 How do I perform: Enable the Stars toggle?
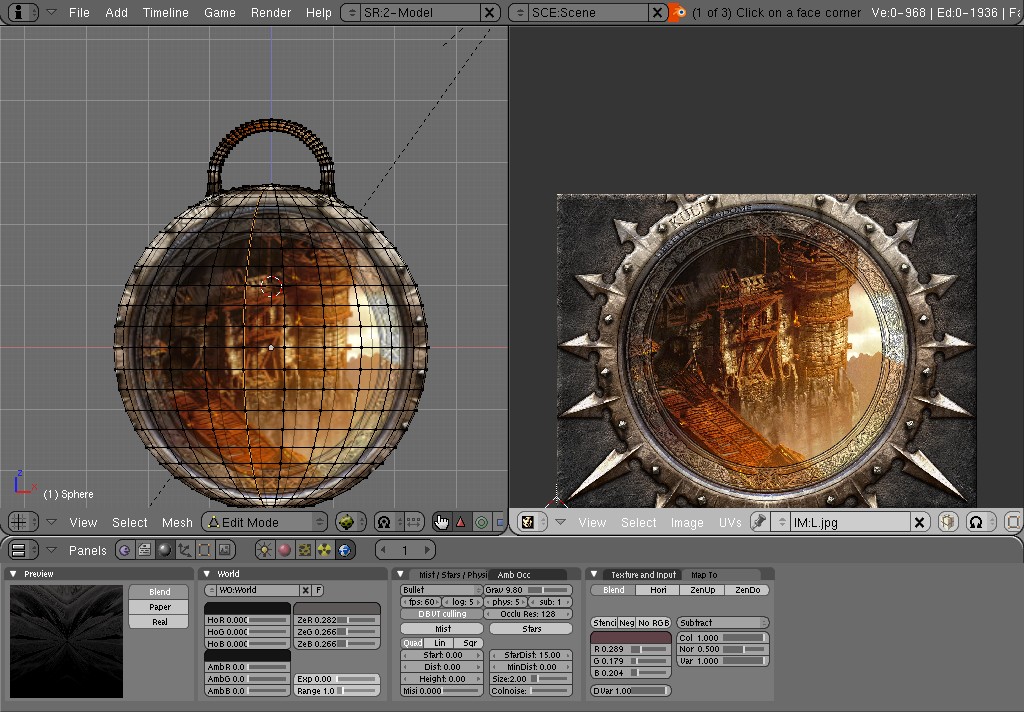click(x=531, y=628)
